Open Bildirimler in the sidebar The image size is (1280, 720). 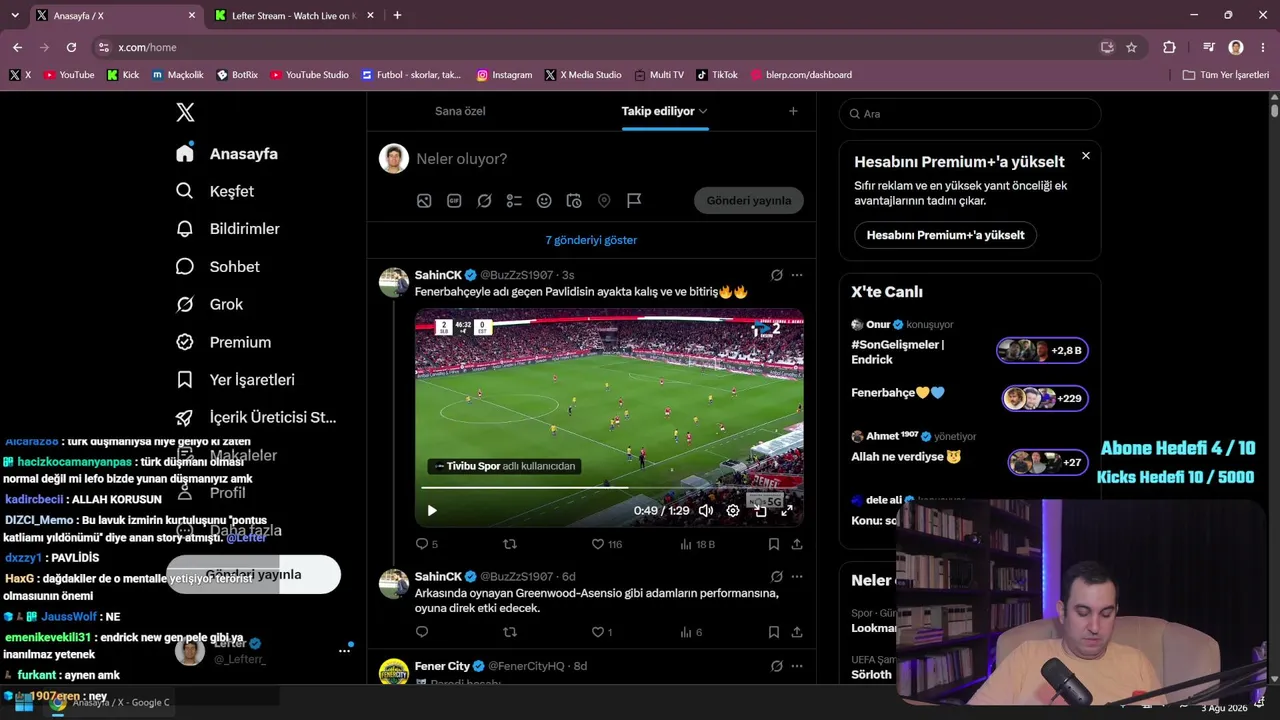point(228,229)
